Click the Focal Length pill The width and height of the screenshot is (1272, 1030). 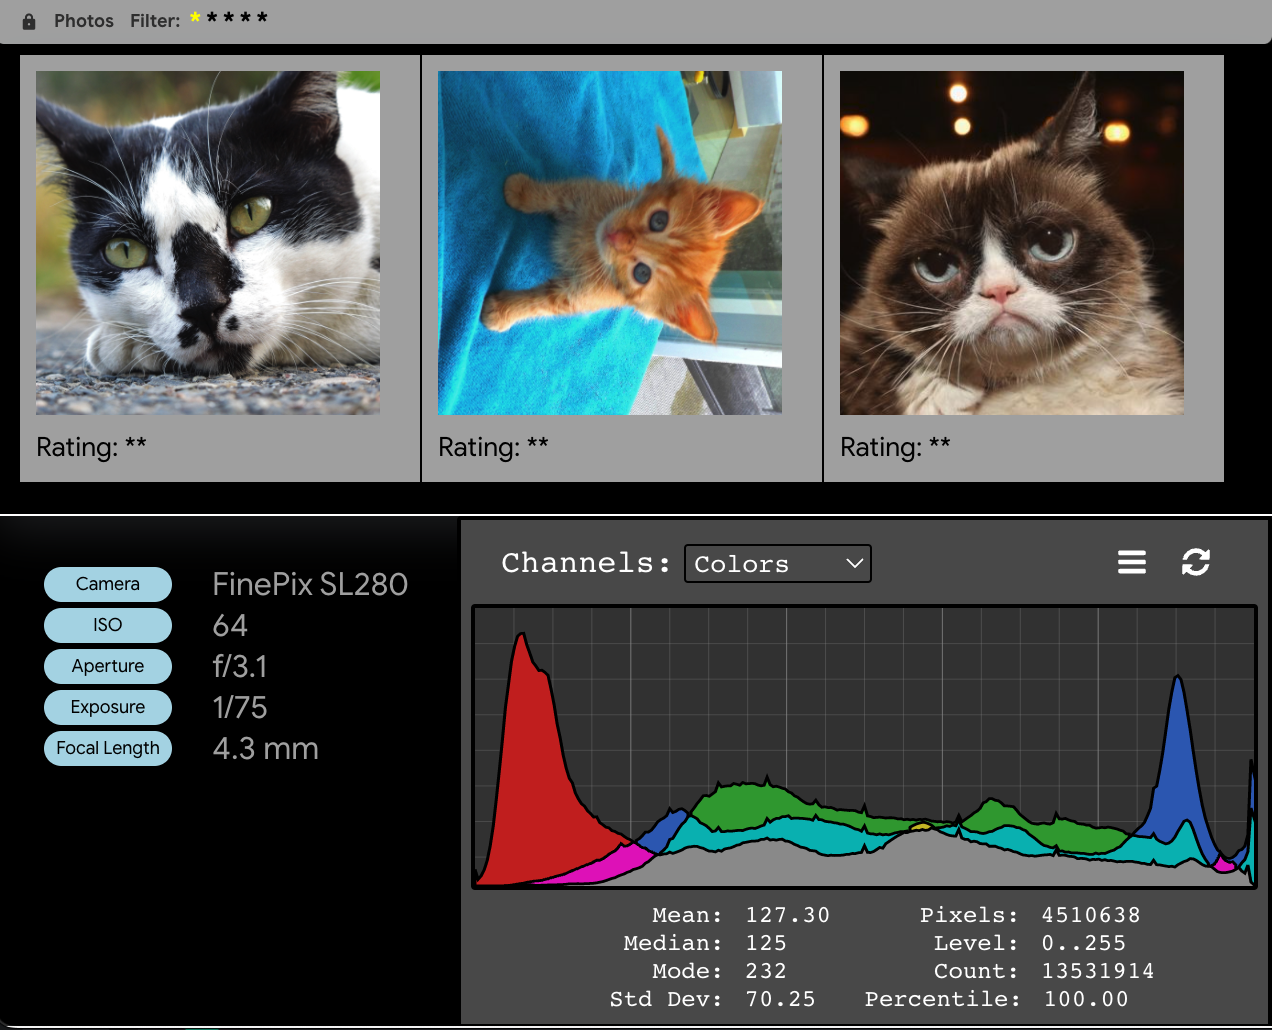tap(108, 748)
